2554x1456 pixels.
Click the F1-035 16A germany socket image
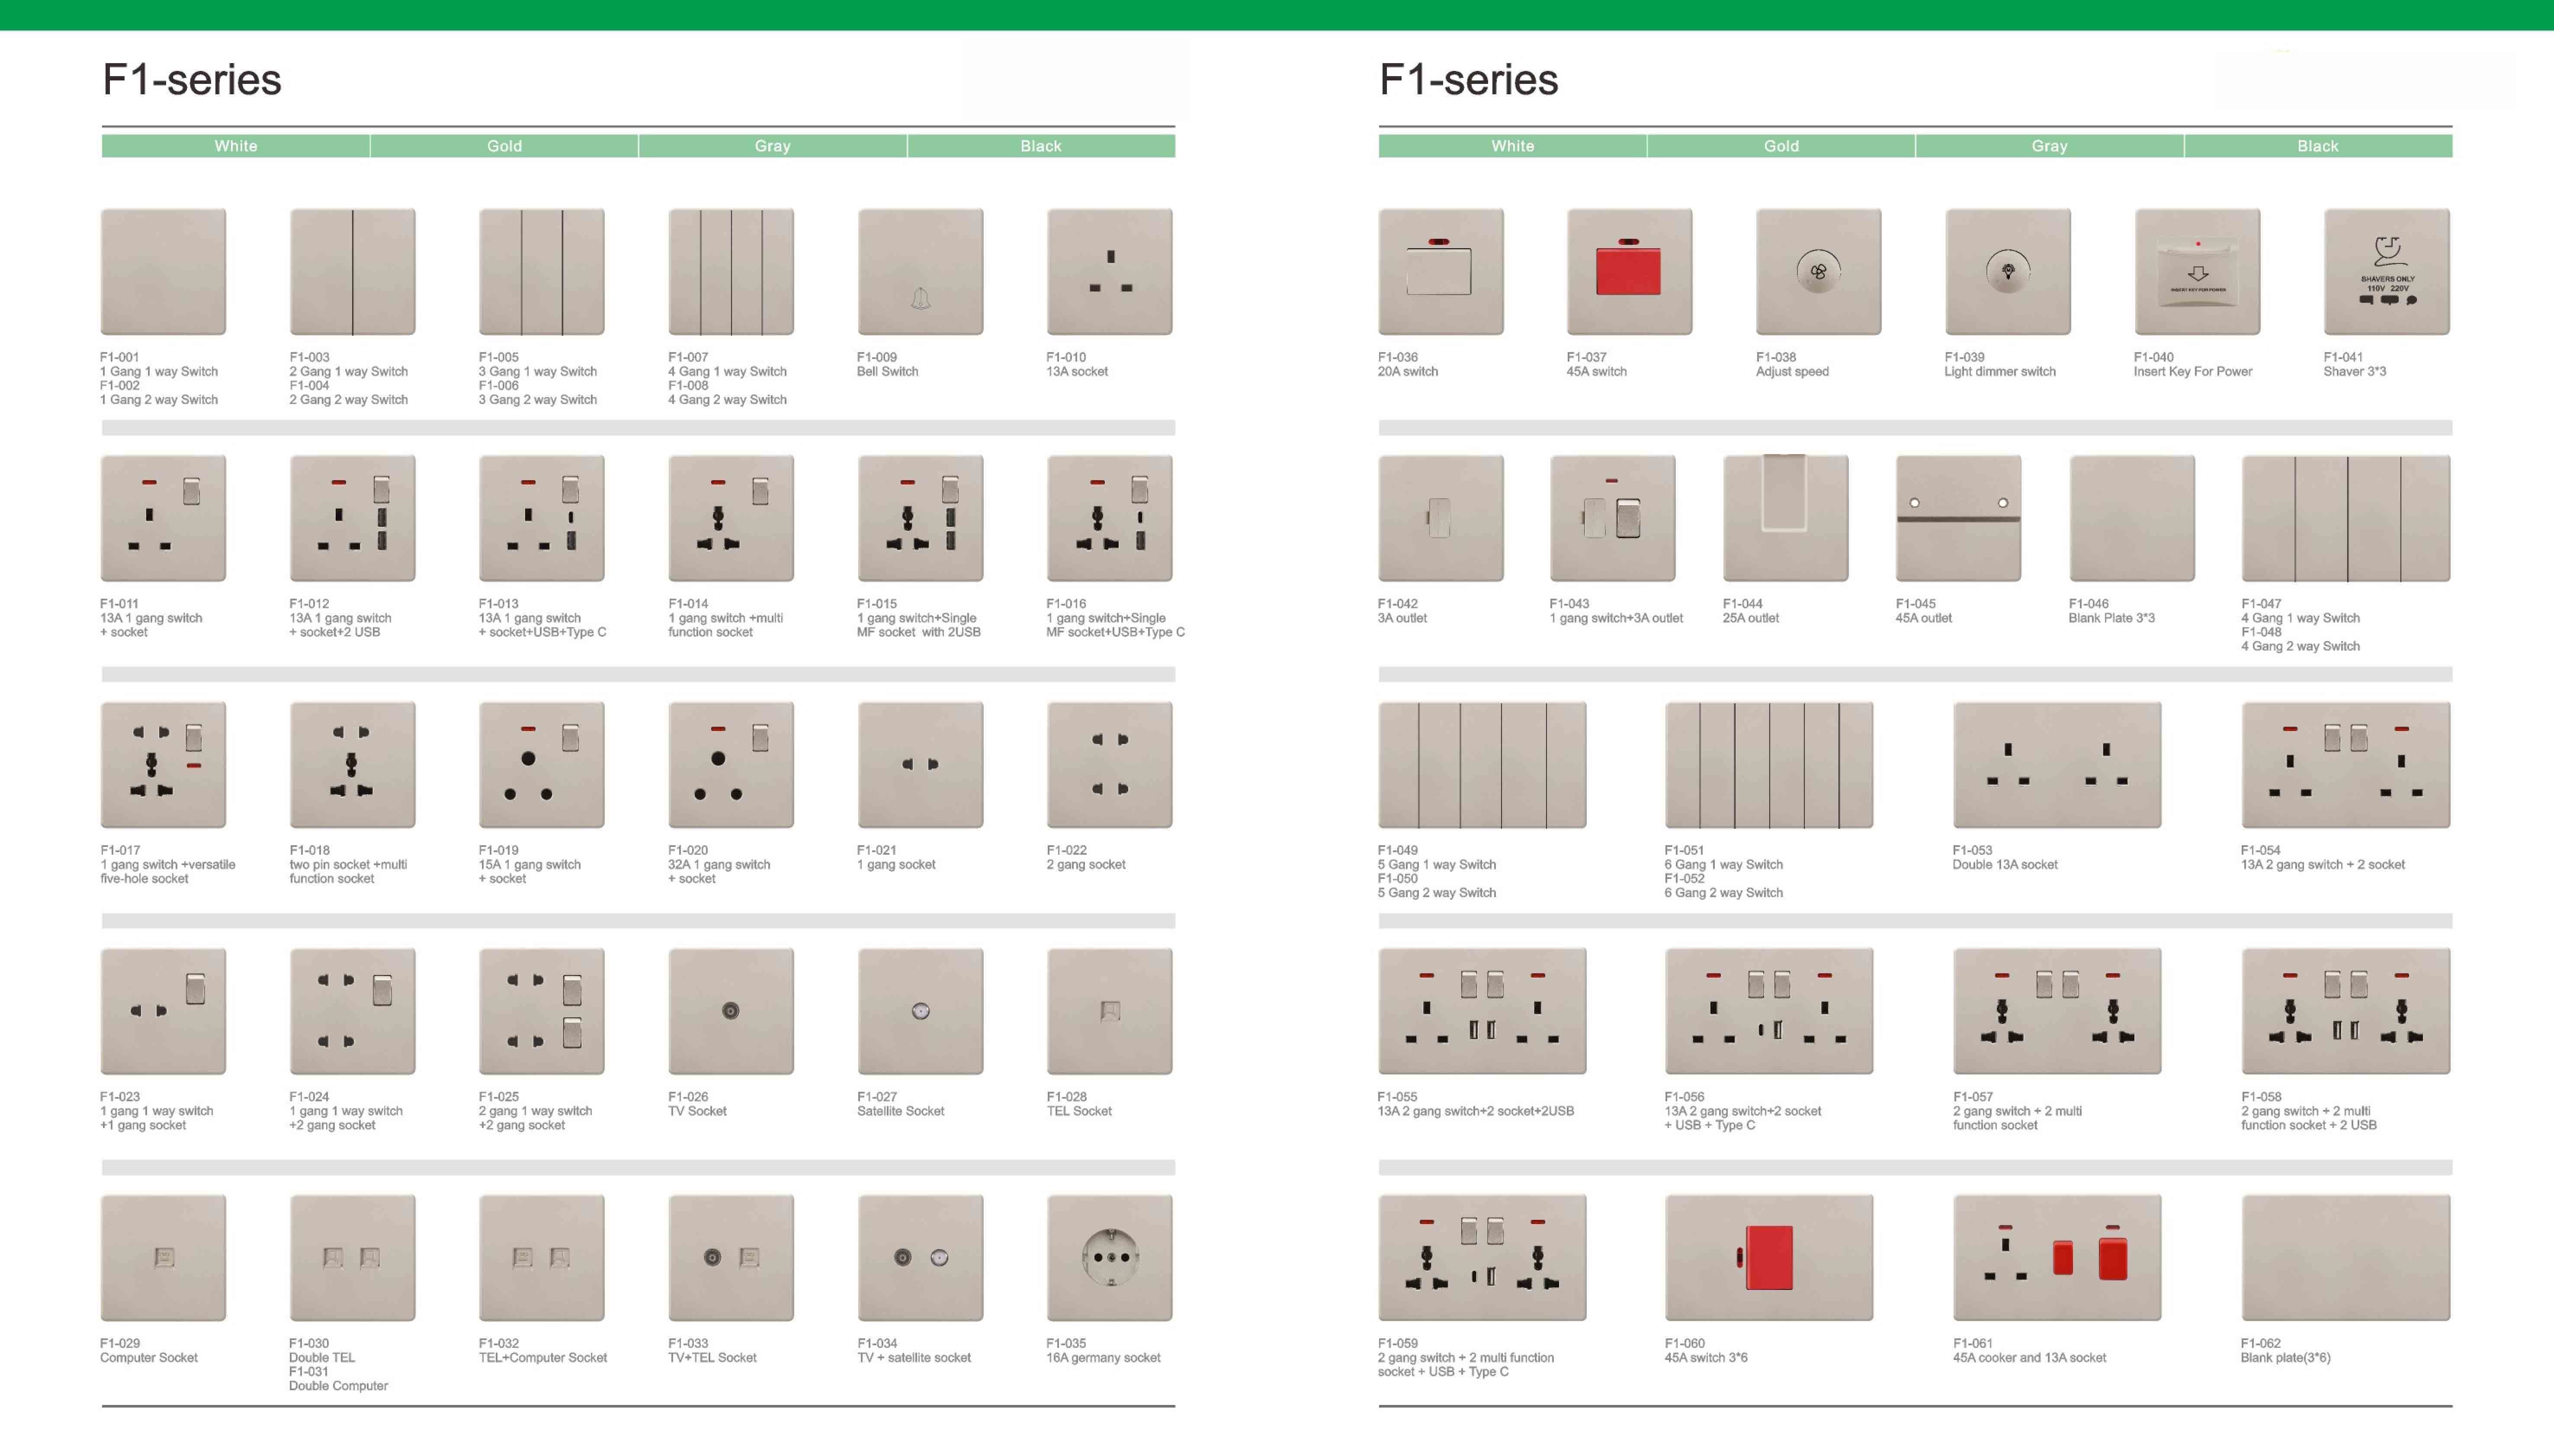click(x=1109, y=1257)
